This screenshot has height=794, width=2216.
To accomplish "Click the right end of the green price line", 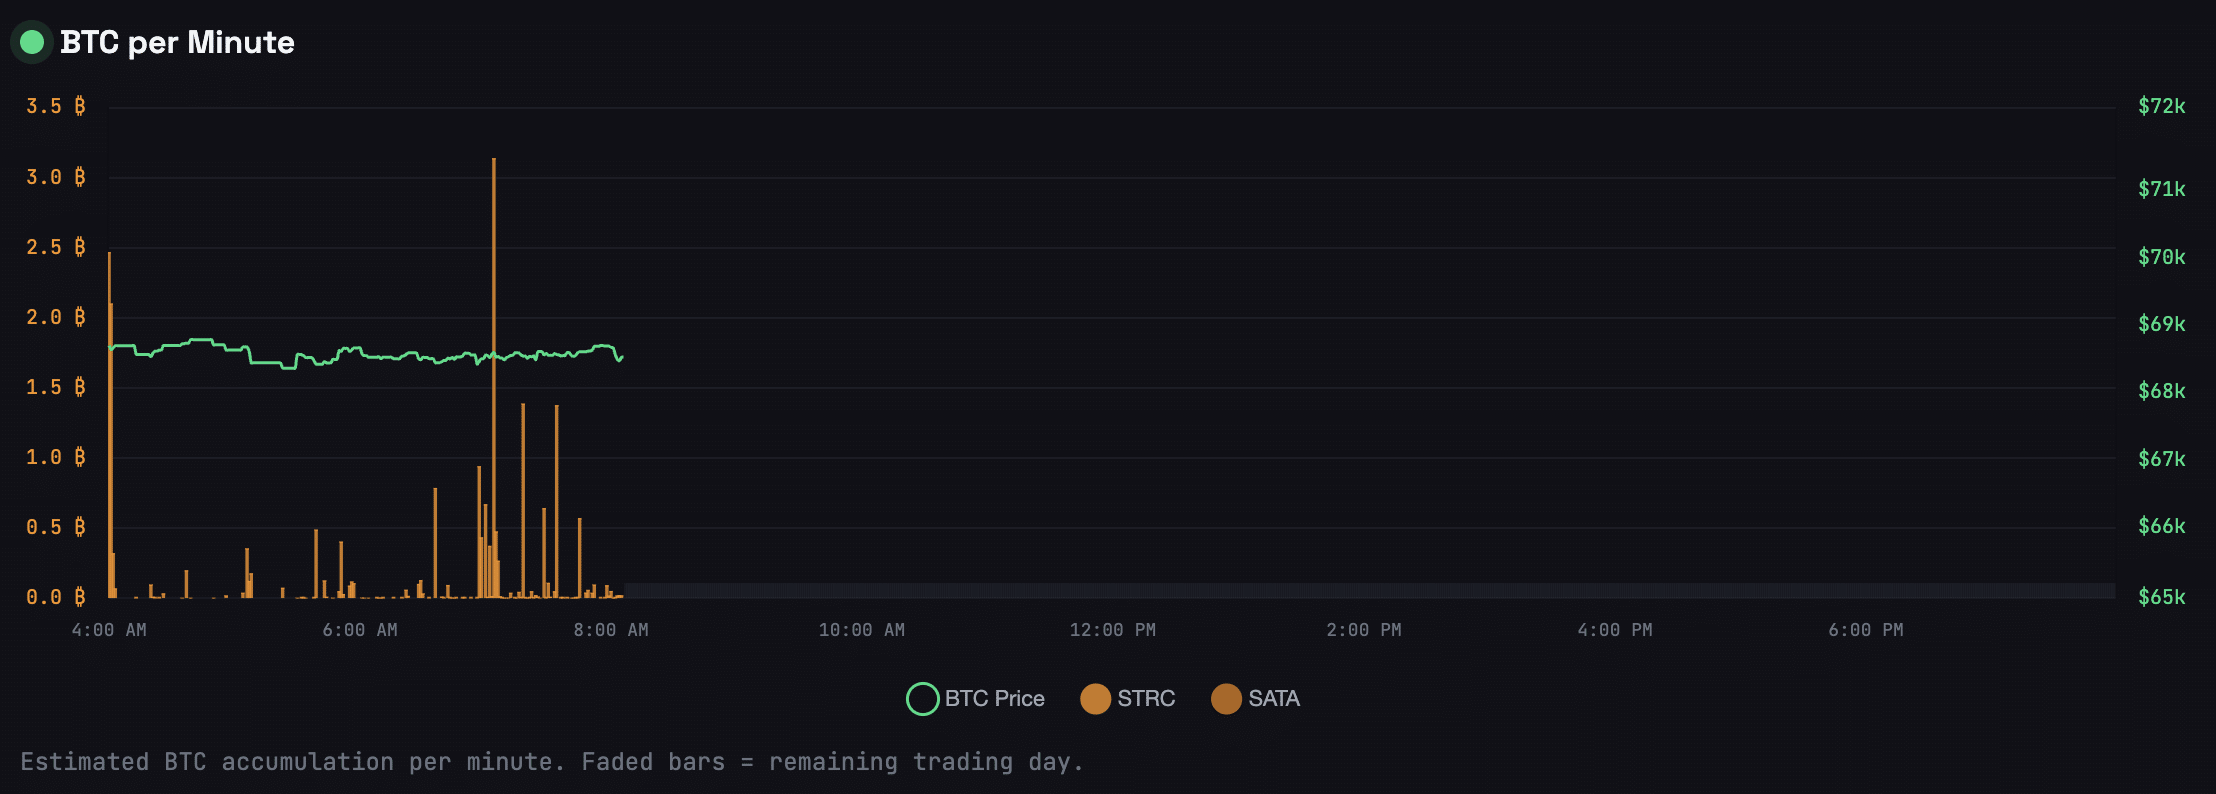I will 621,357.
